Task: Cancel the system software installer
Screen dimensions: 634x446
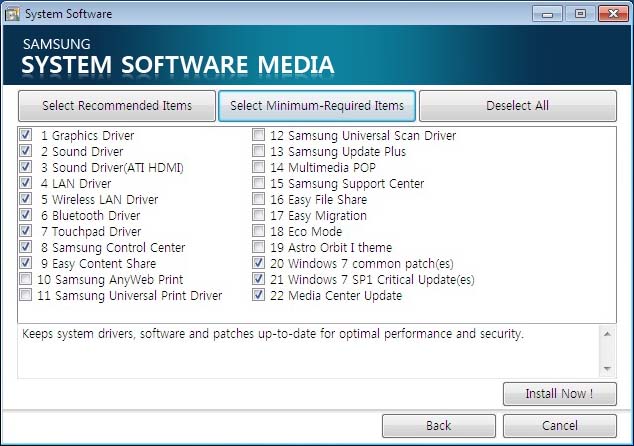Action: [x=560, y=426]
